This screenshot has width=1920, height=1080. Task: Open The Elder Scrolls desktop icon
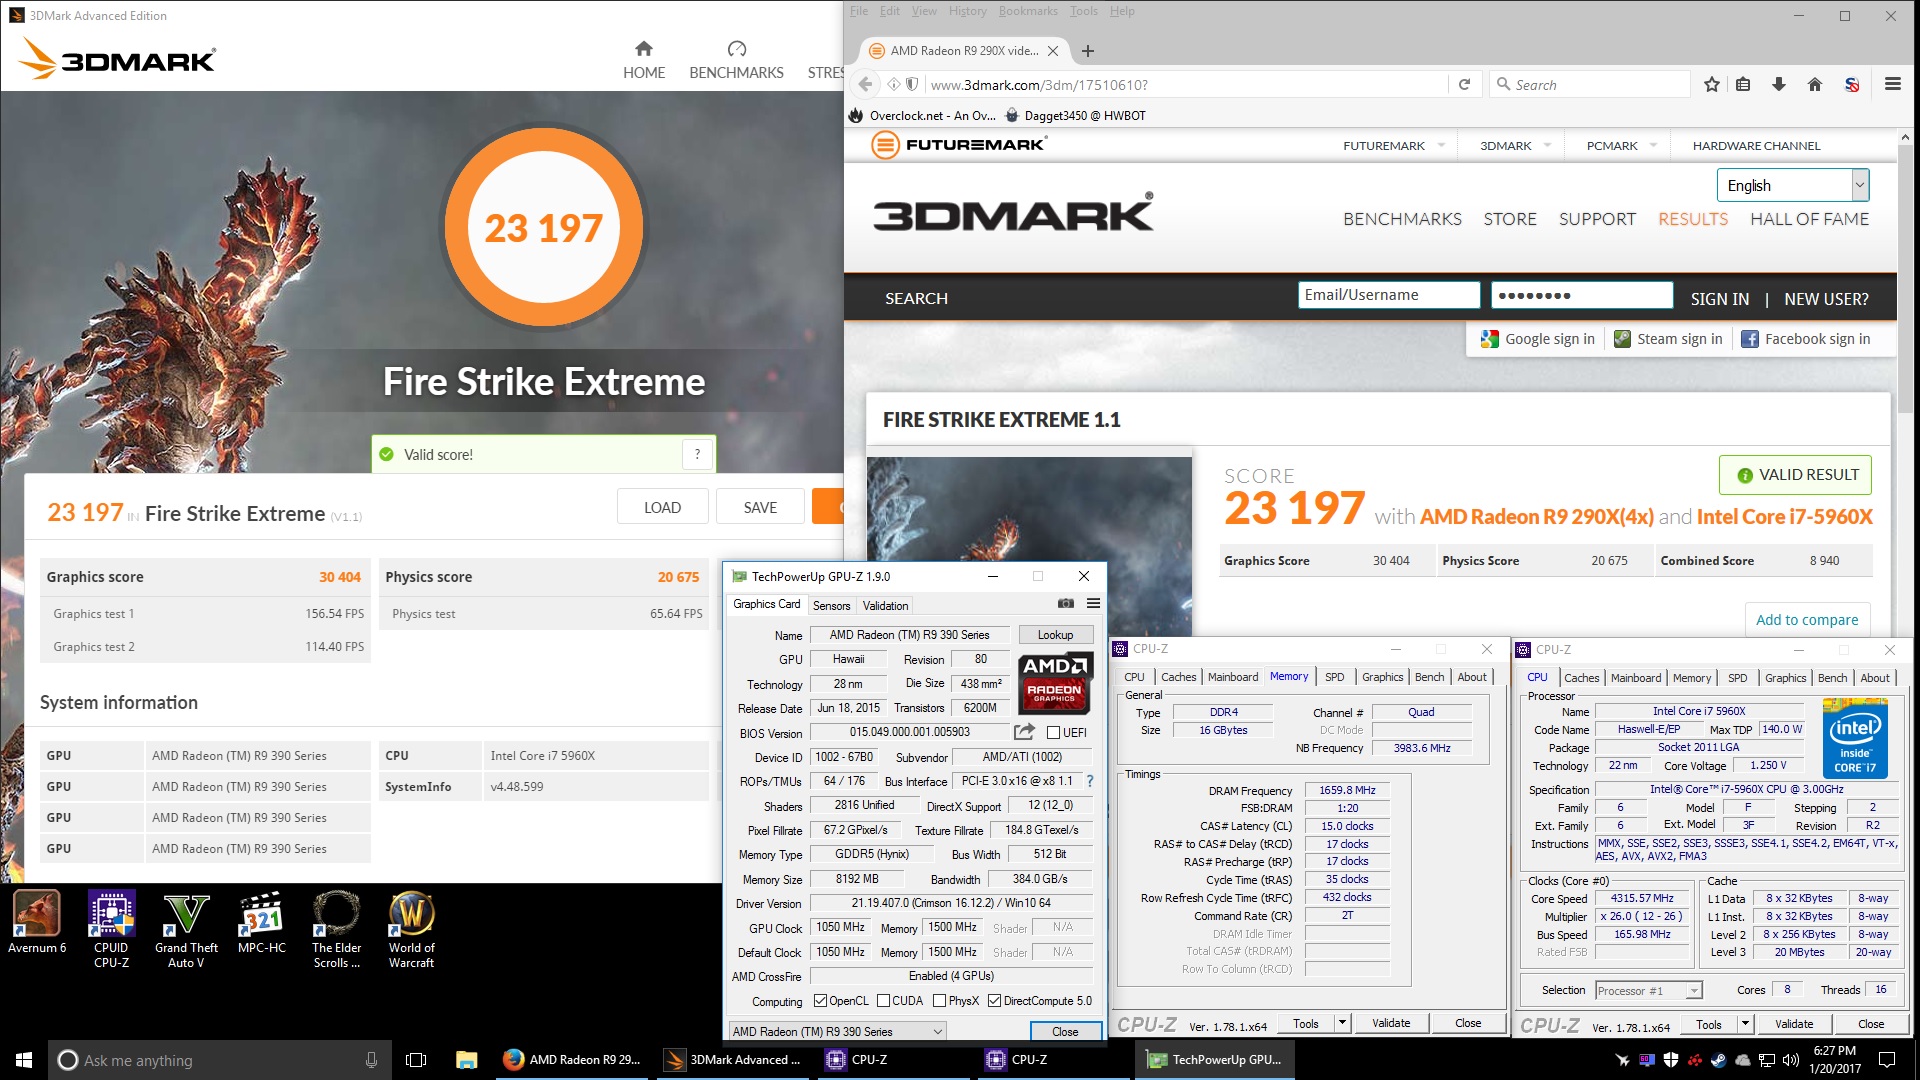(x=336, y=929)
